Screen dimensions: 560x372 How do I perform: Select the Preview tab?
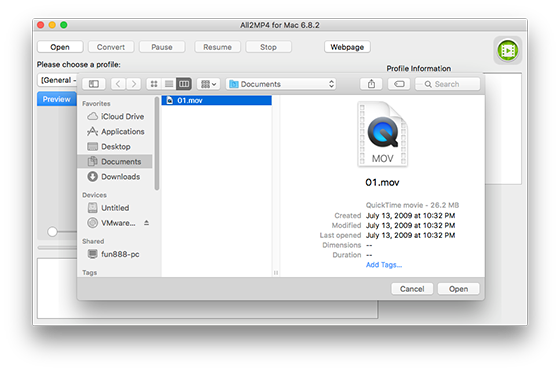click(x=56, y=99)
